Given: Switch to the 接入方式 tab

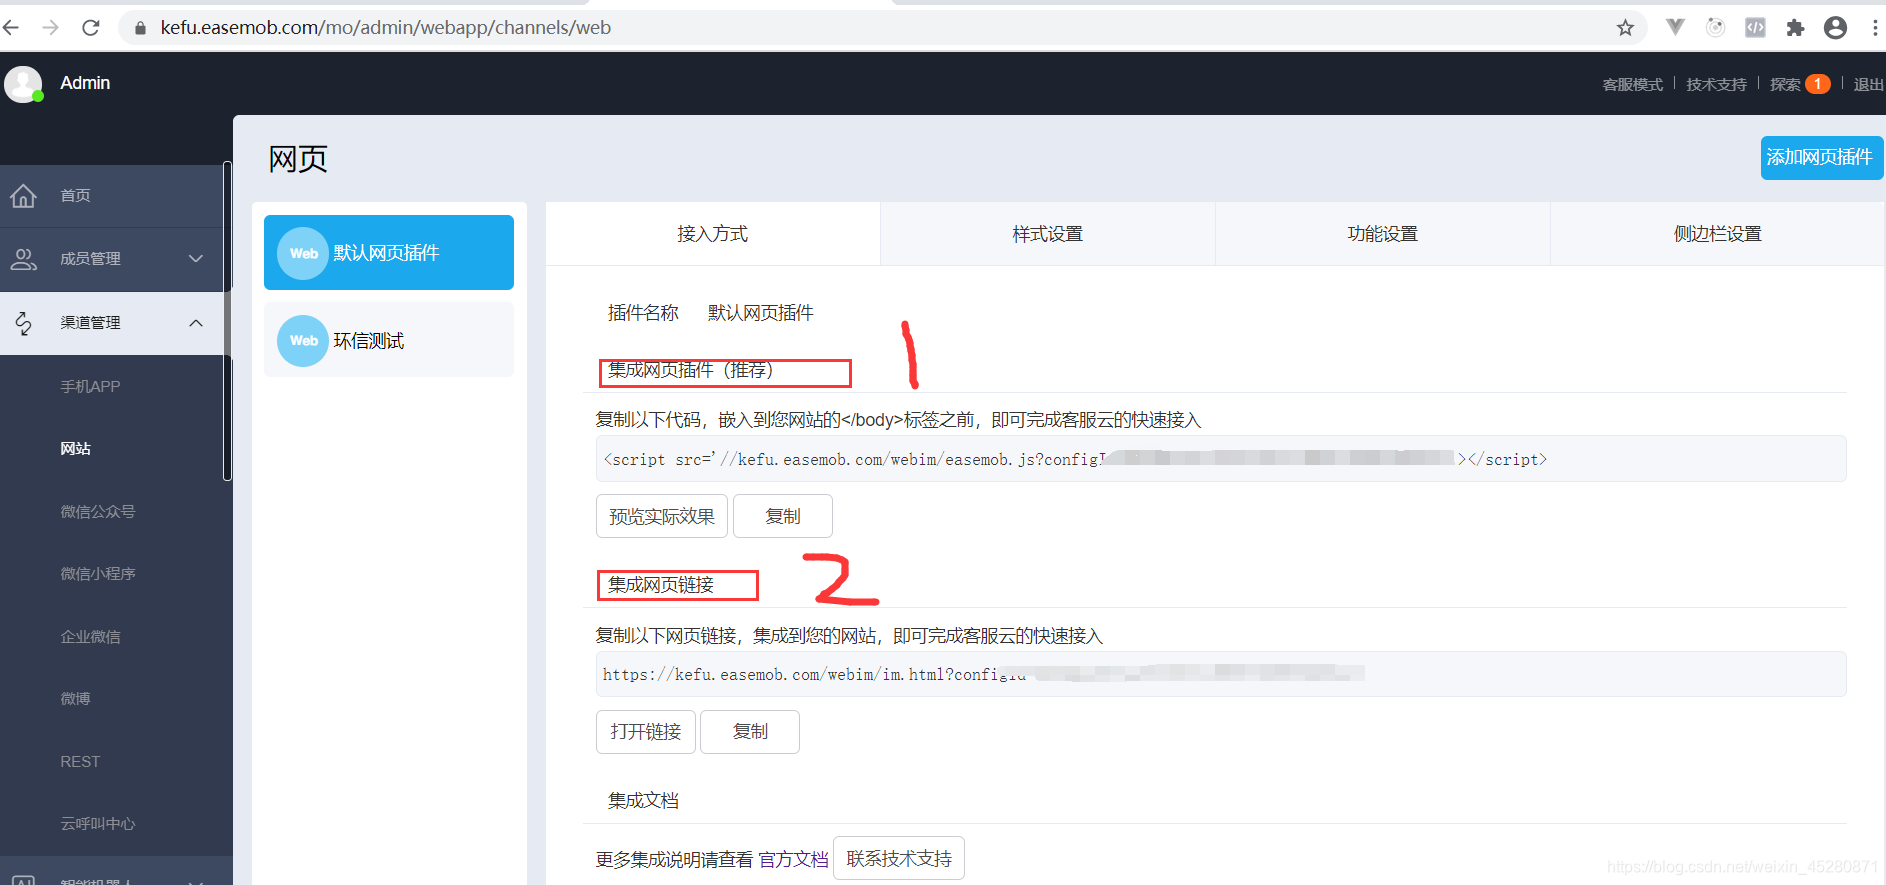Looking at the screenshot, I should 713,234.
